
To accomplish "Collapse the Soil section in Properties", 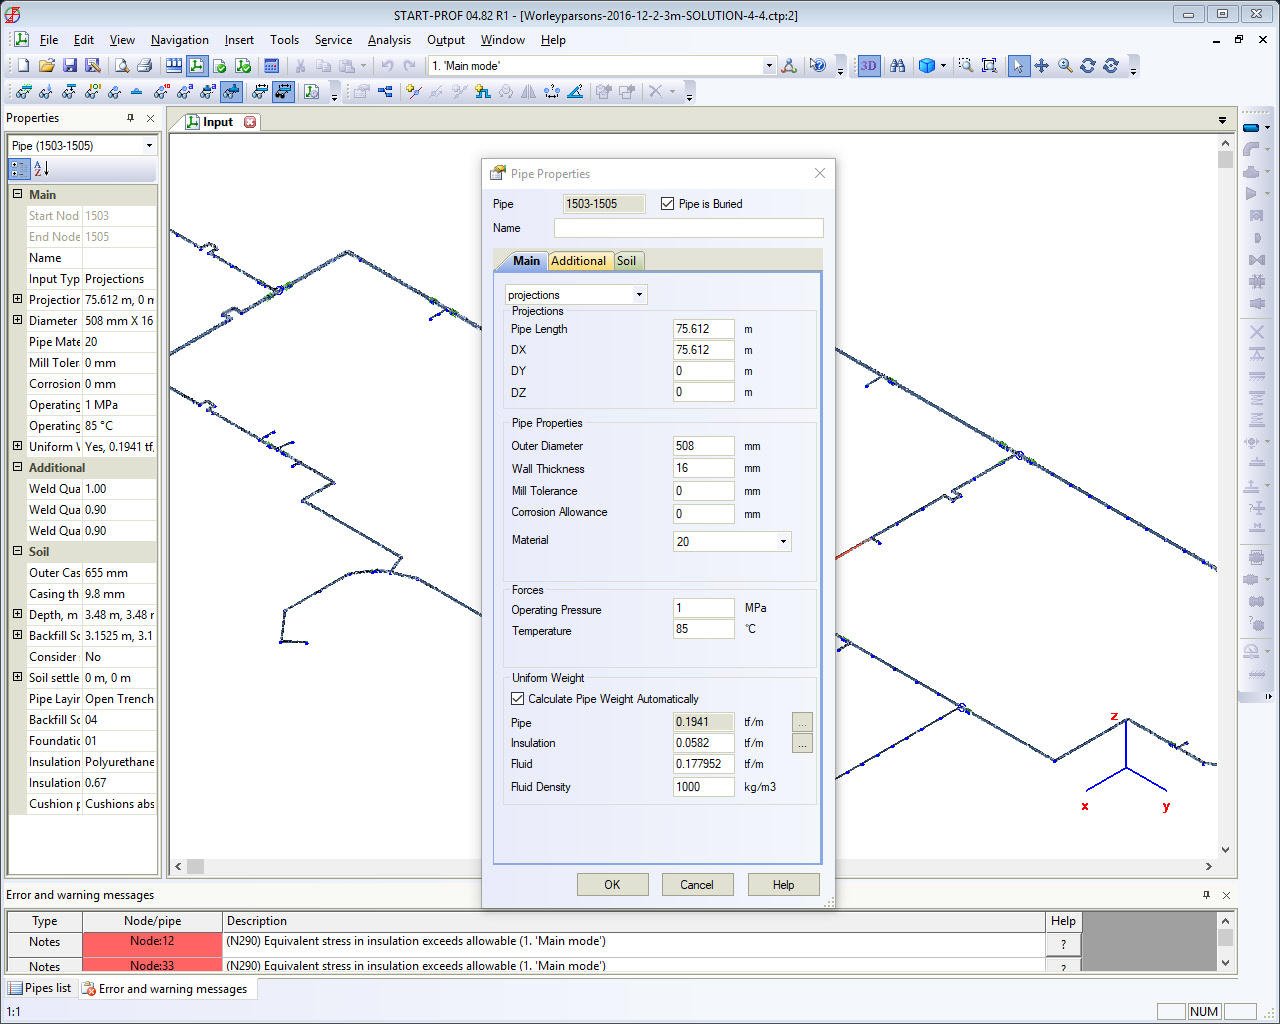I will (17, 551).
